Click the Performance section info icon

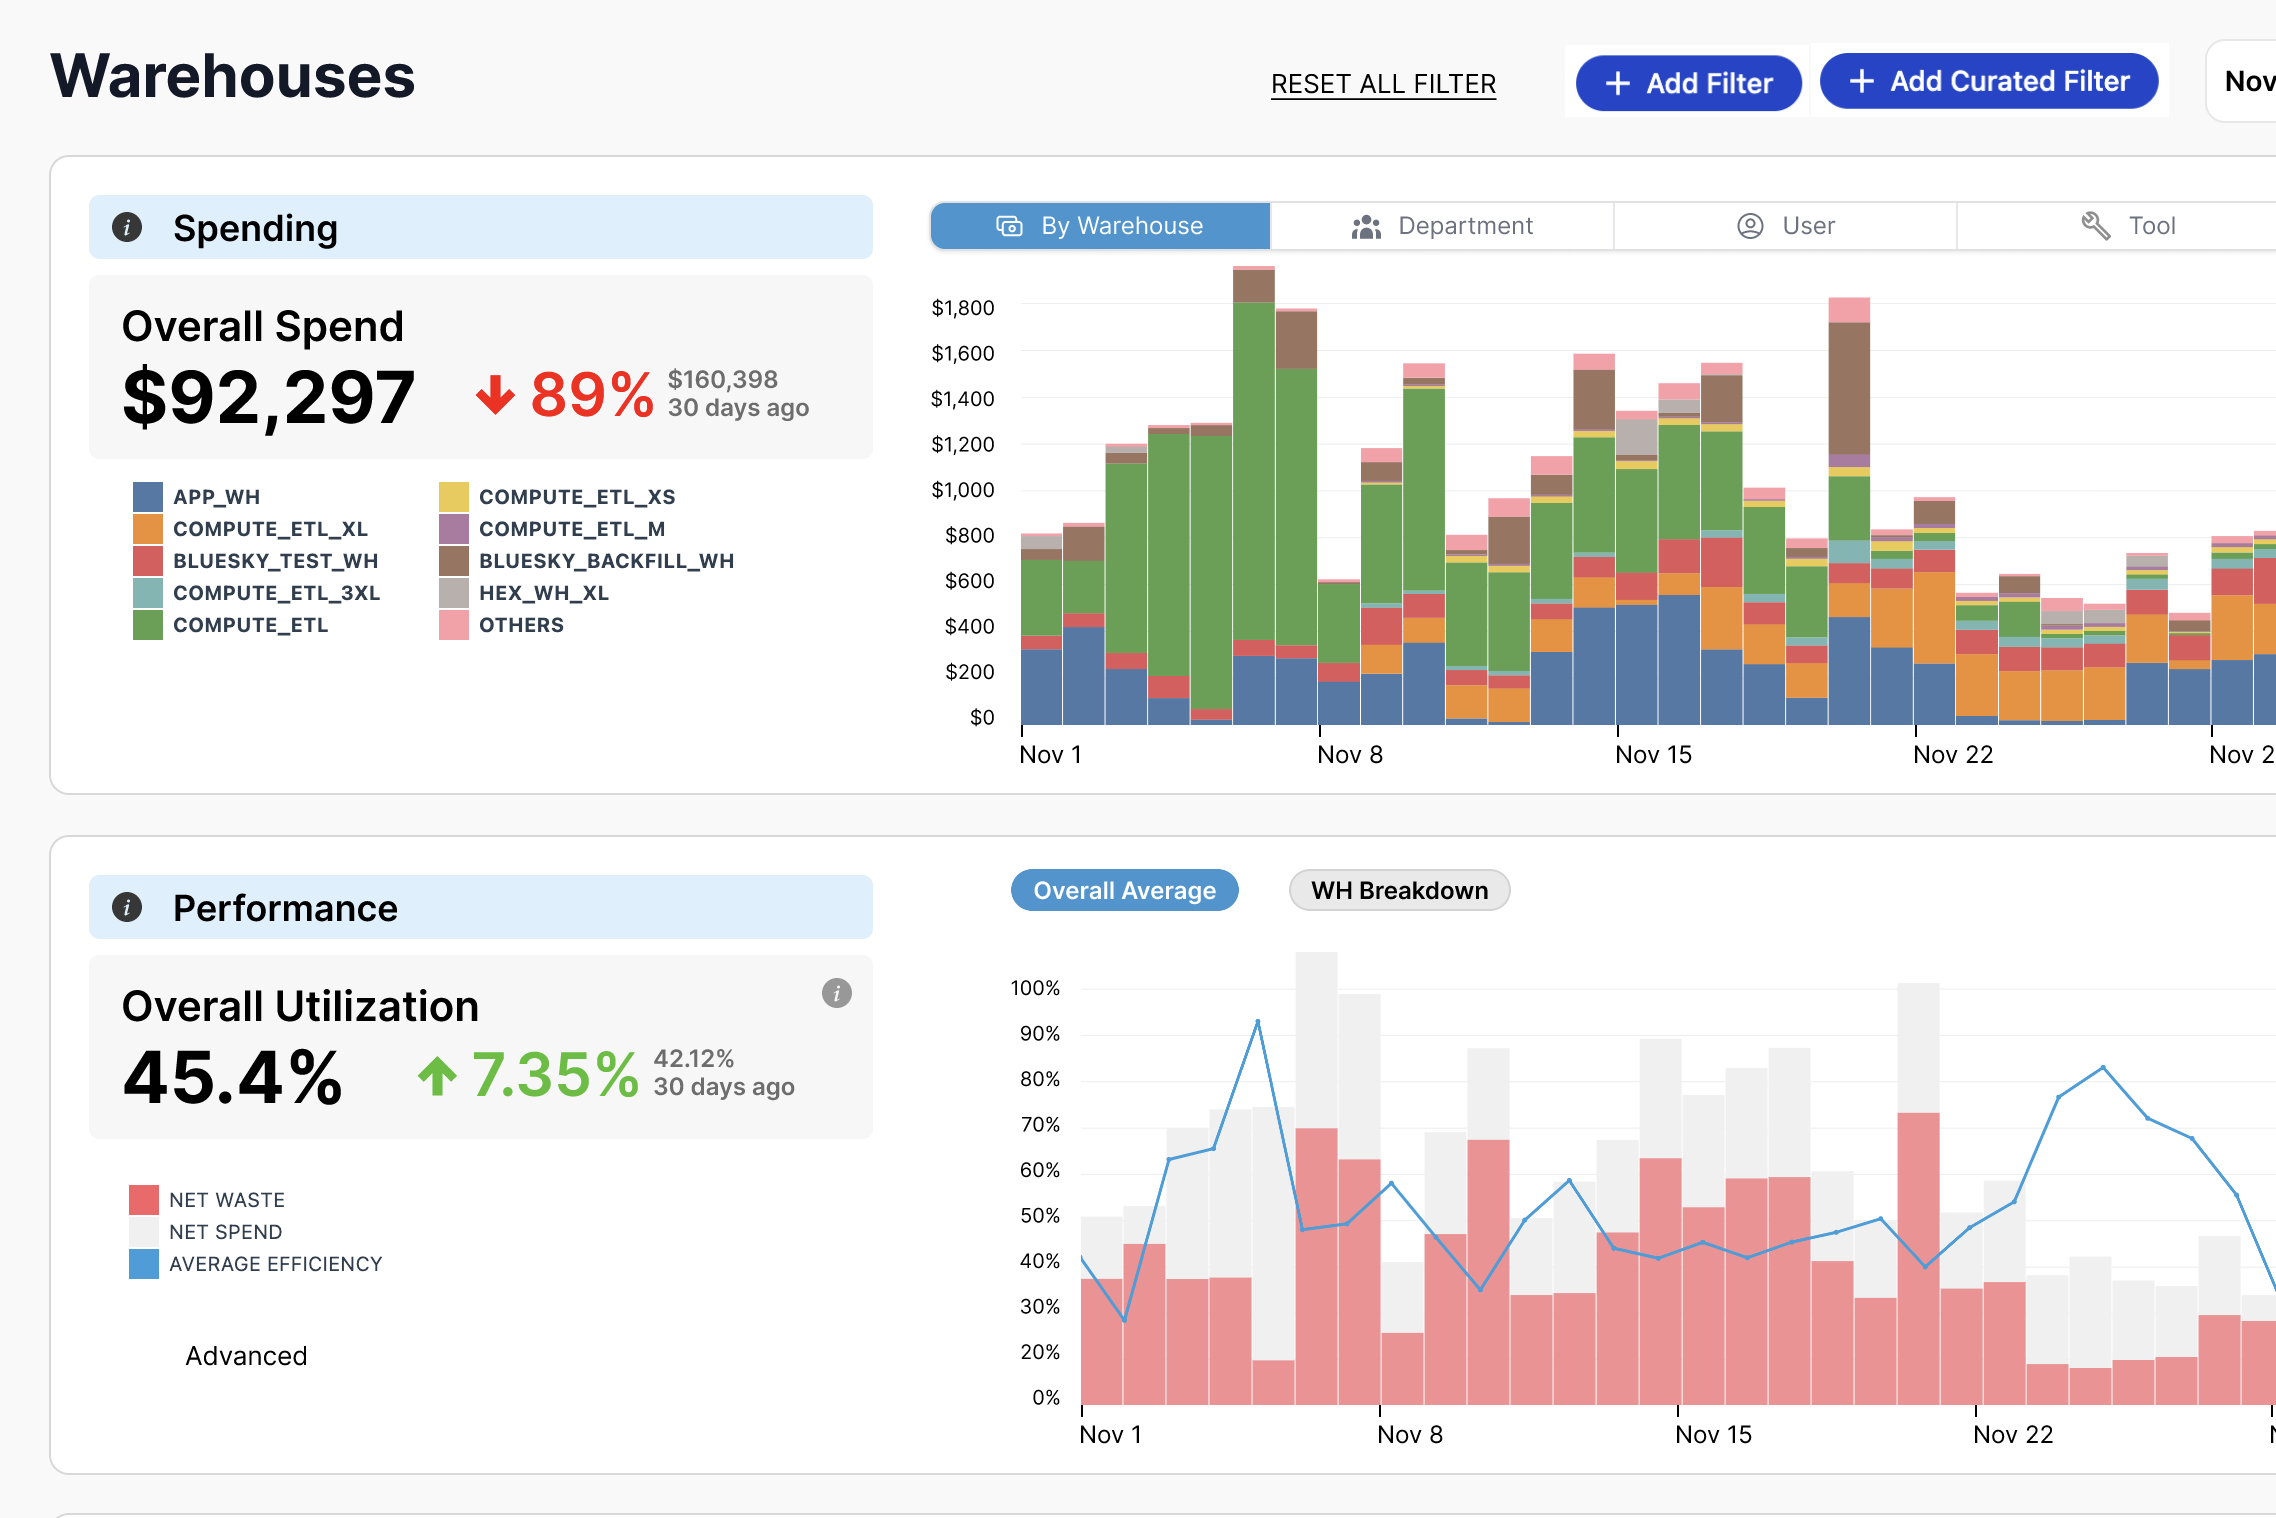[x=127, y=907]
